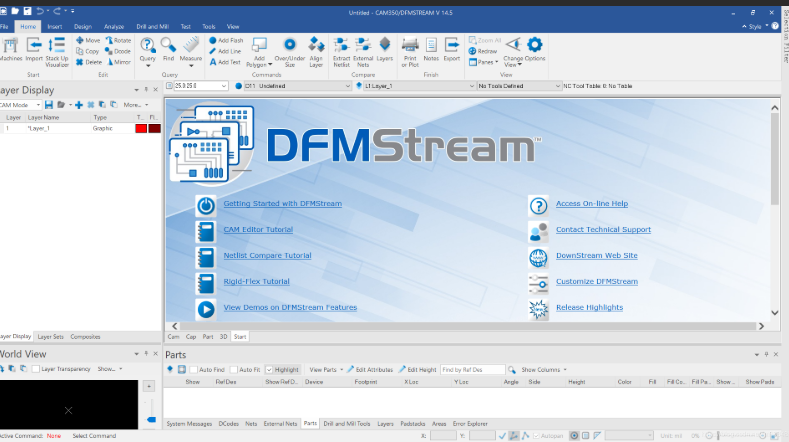Run Extract Netlist command
The width and height of the screenshot is (789, 442).
pyautogui.click(x=341, y=52)
